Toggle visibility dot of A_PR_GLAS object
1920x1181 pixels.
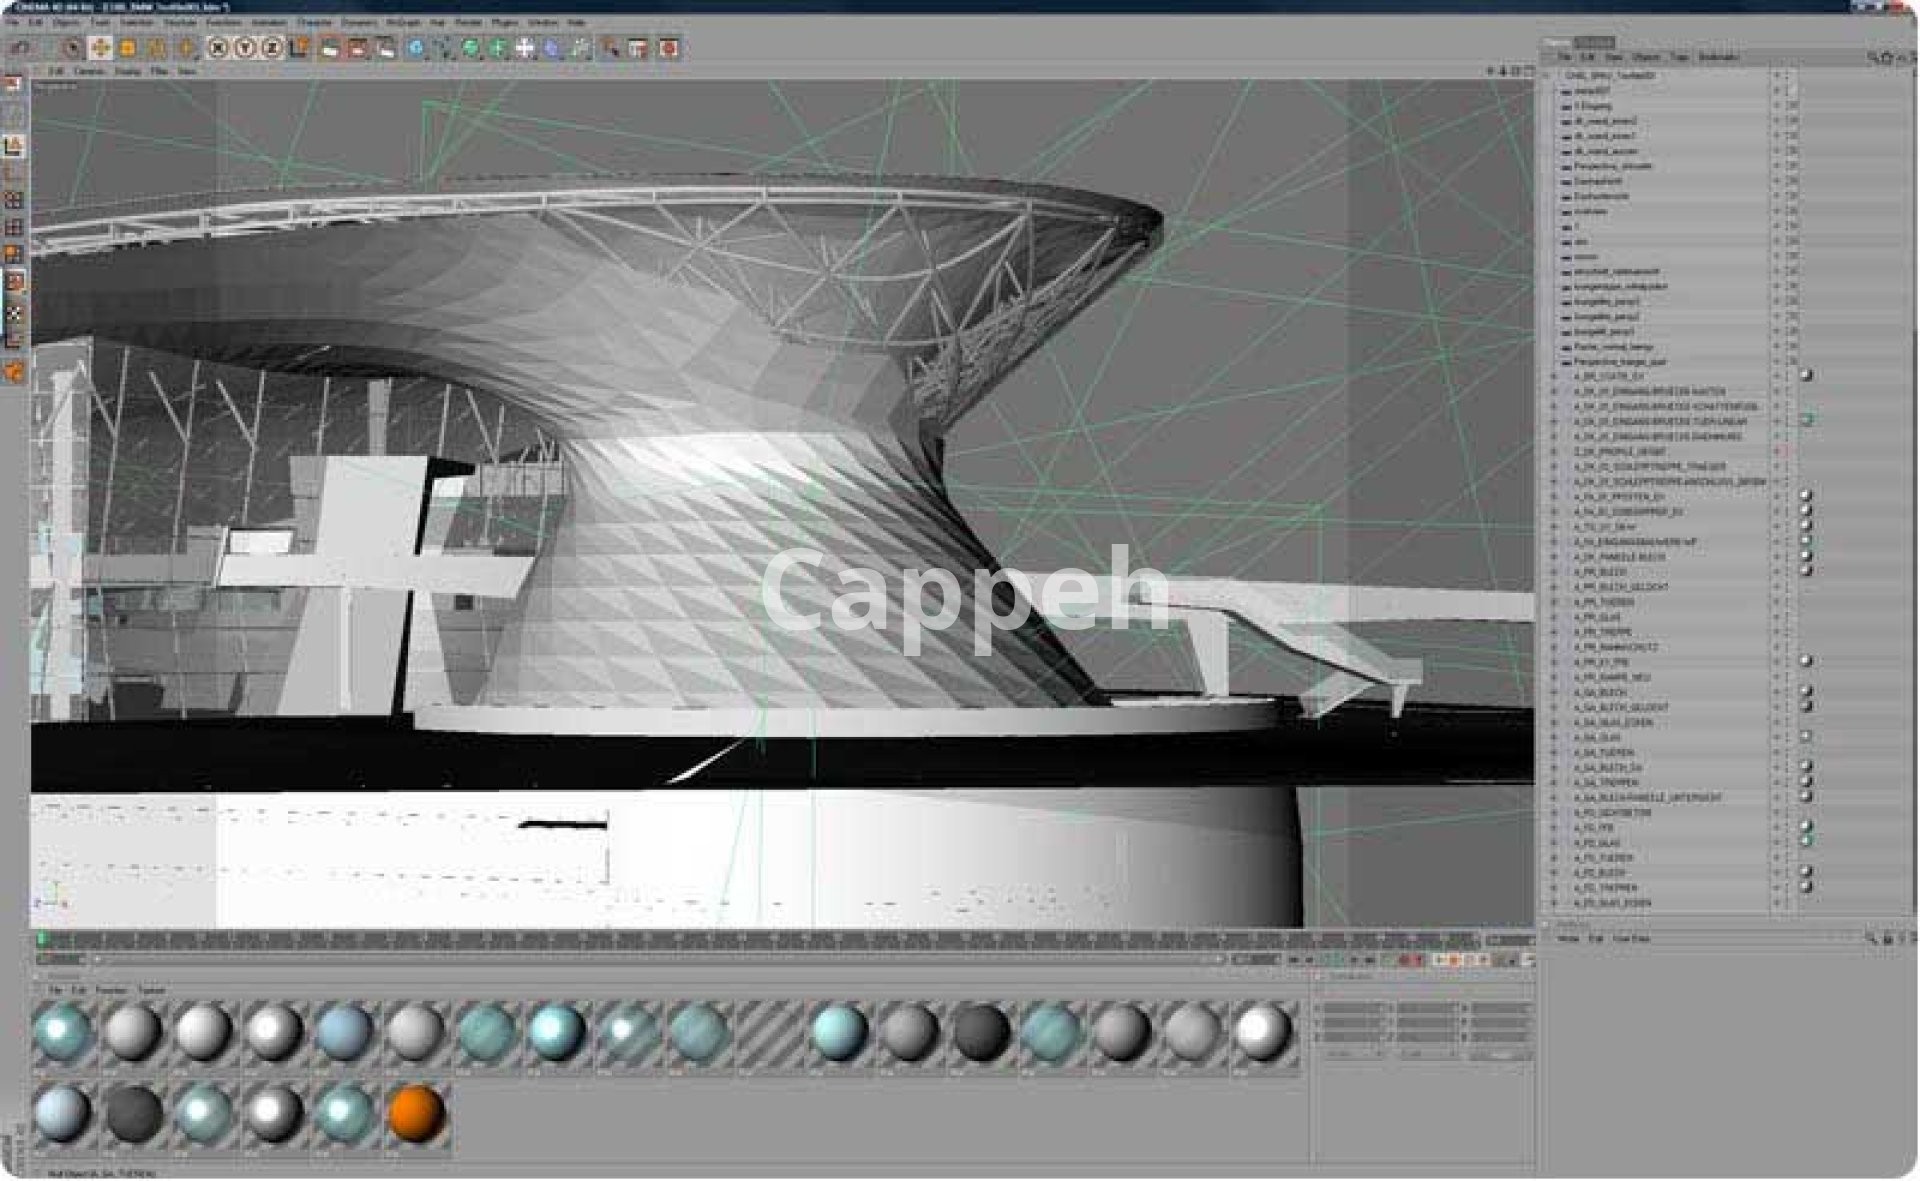(1778, 617)
